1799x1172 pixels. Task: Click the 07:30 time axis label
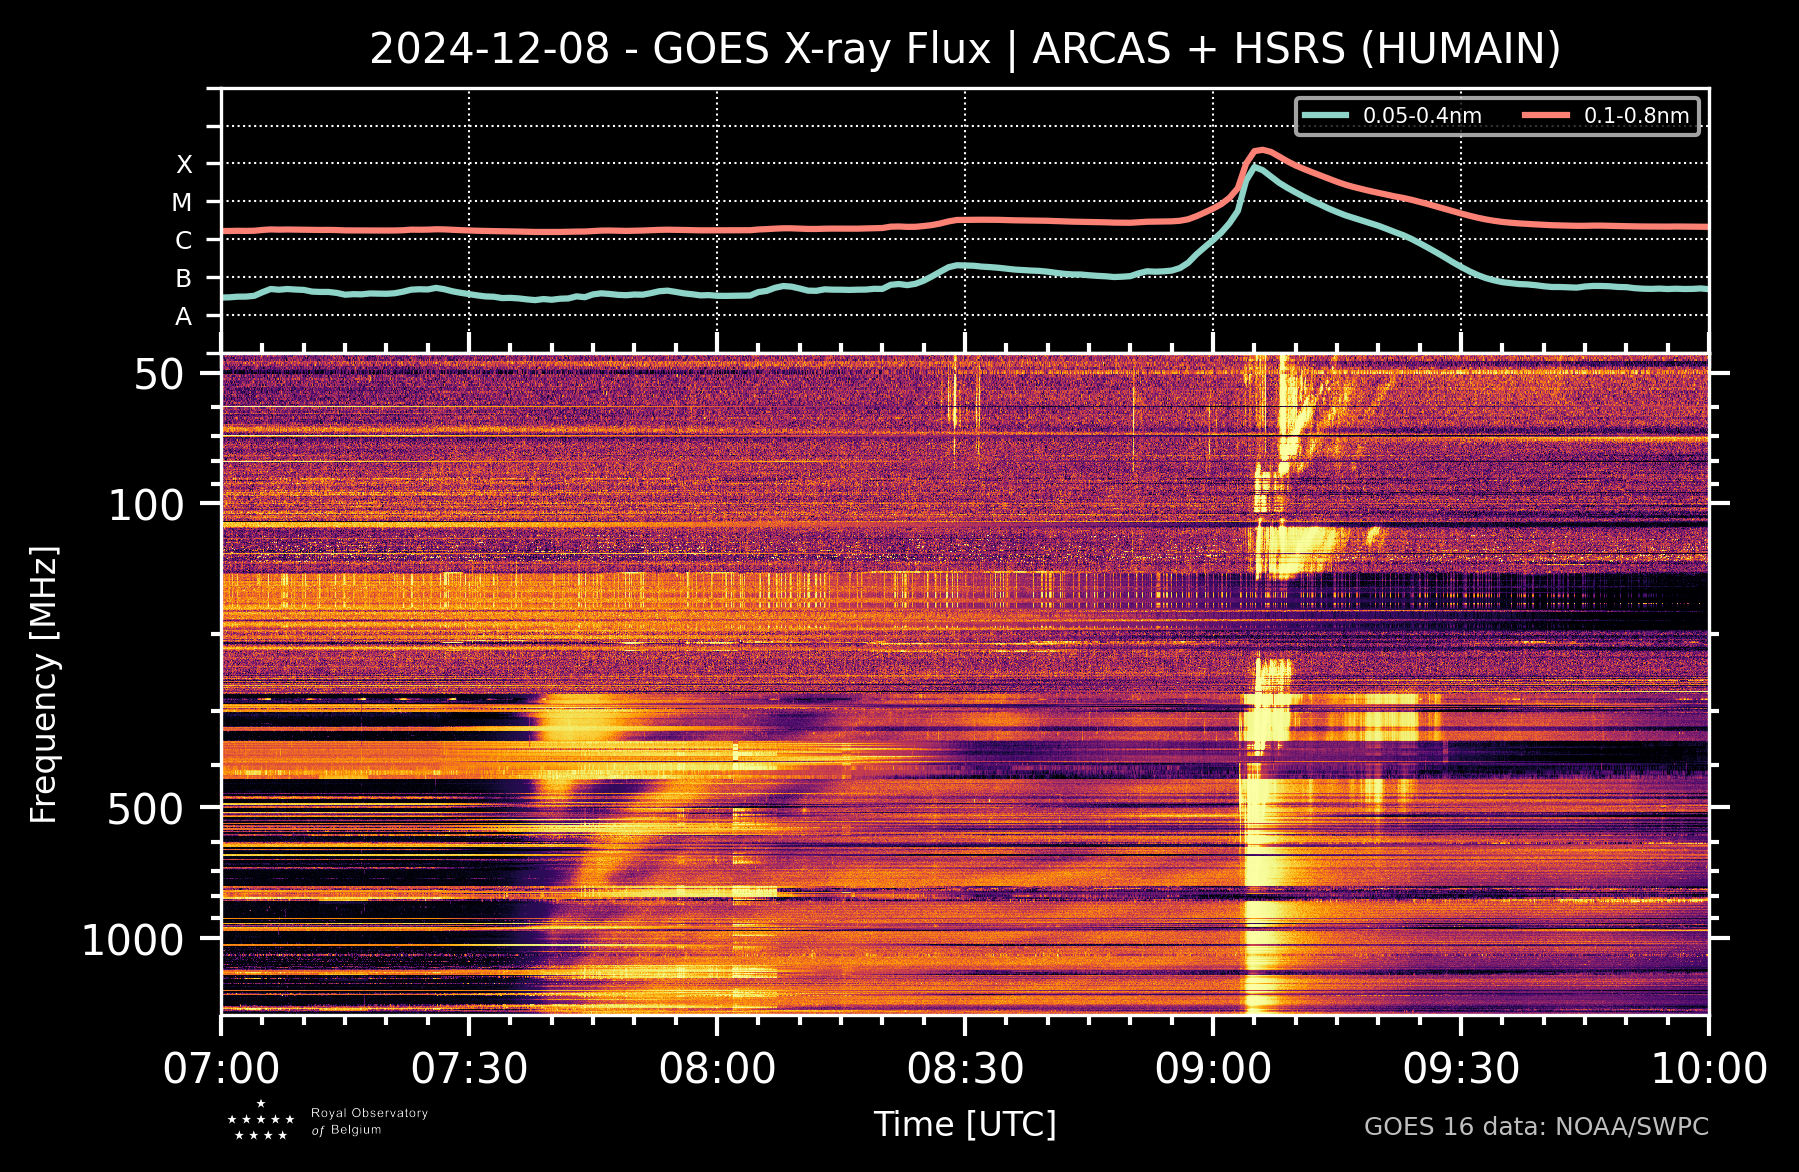[469, 1069]
